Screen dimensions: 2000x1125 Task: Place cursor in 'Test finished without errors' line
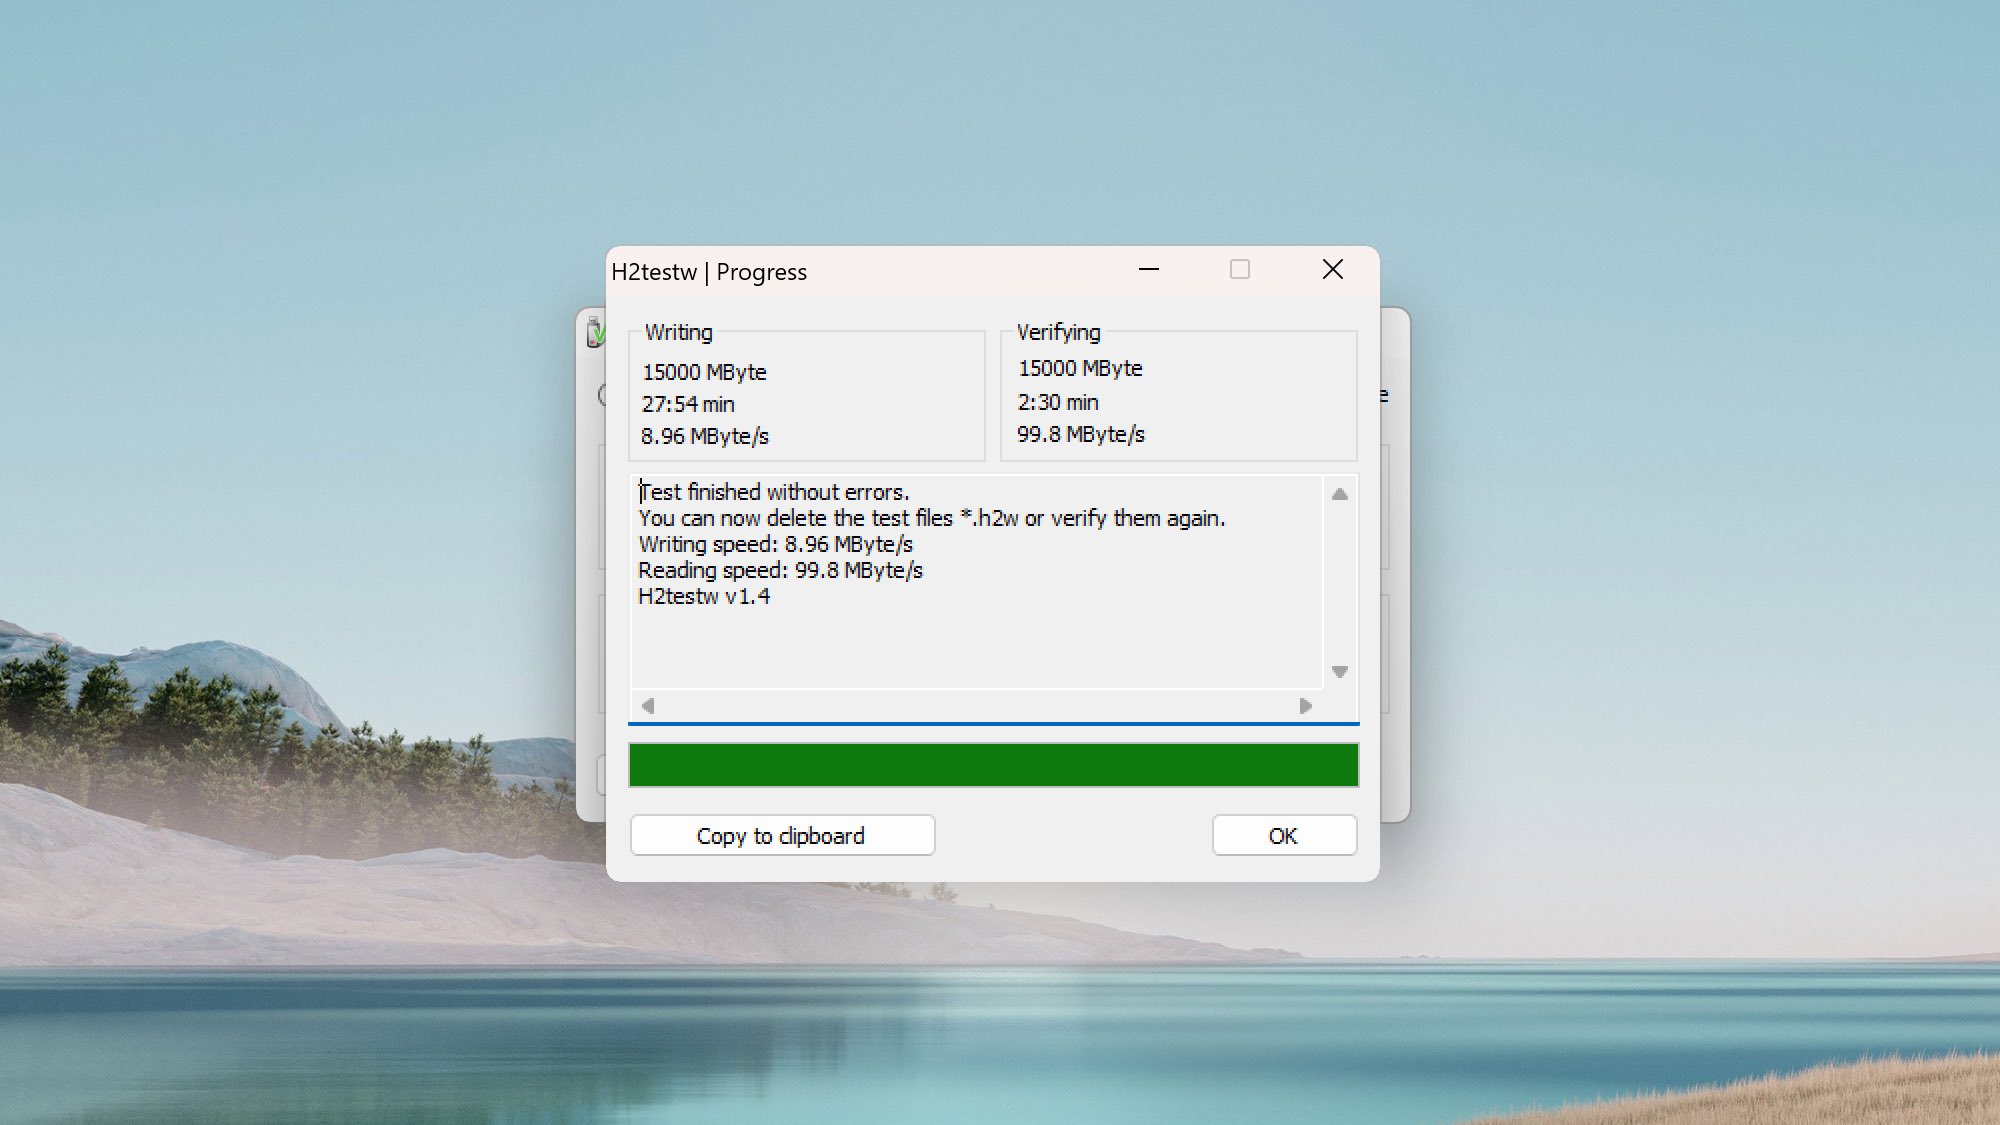click(x=774, y=493)
